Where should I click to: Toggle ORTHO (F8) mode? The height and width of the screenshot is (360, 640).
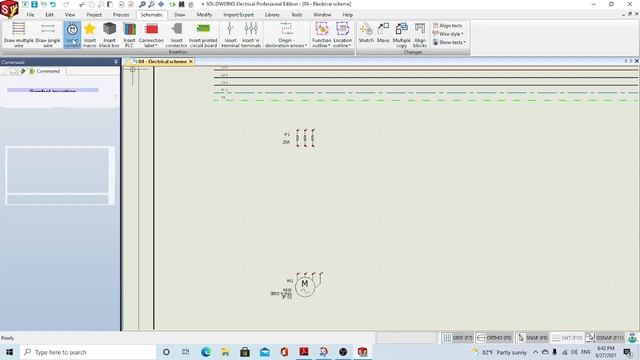tap(494, 338)
